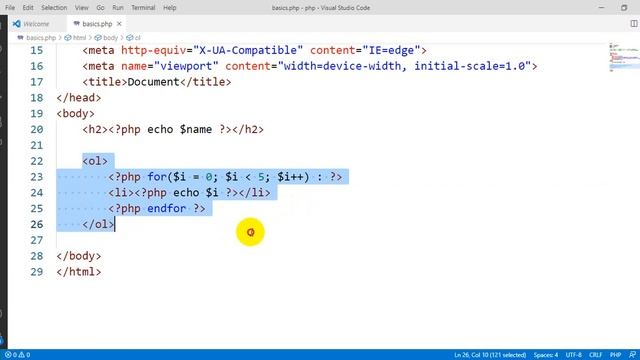
Task: Open the html breadcrumb dropdown
Action: [76, 38]
